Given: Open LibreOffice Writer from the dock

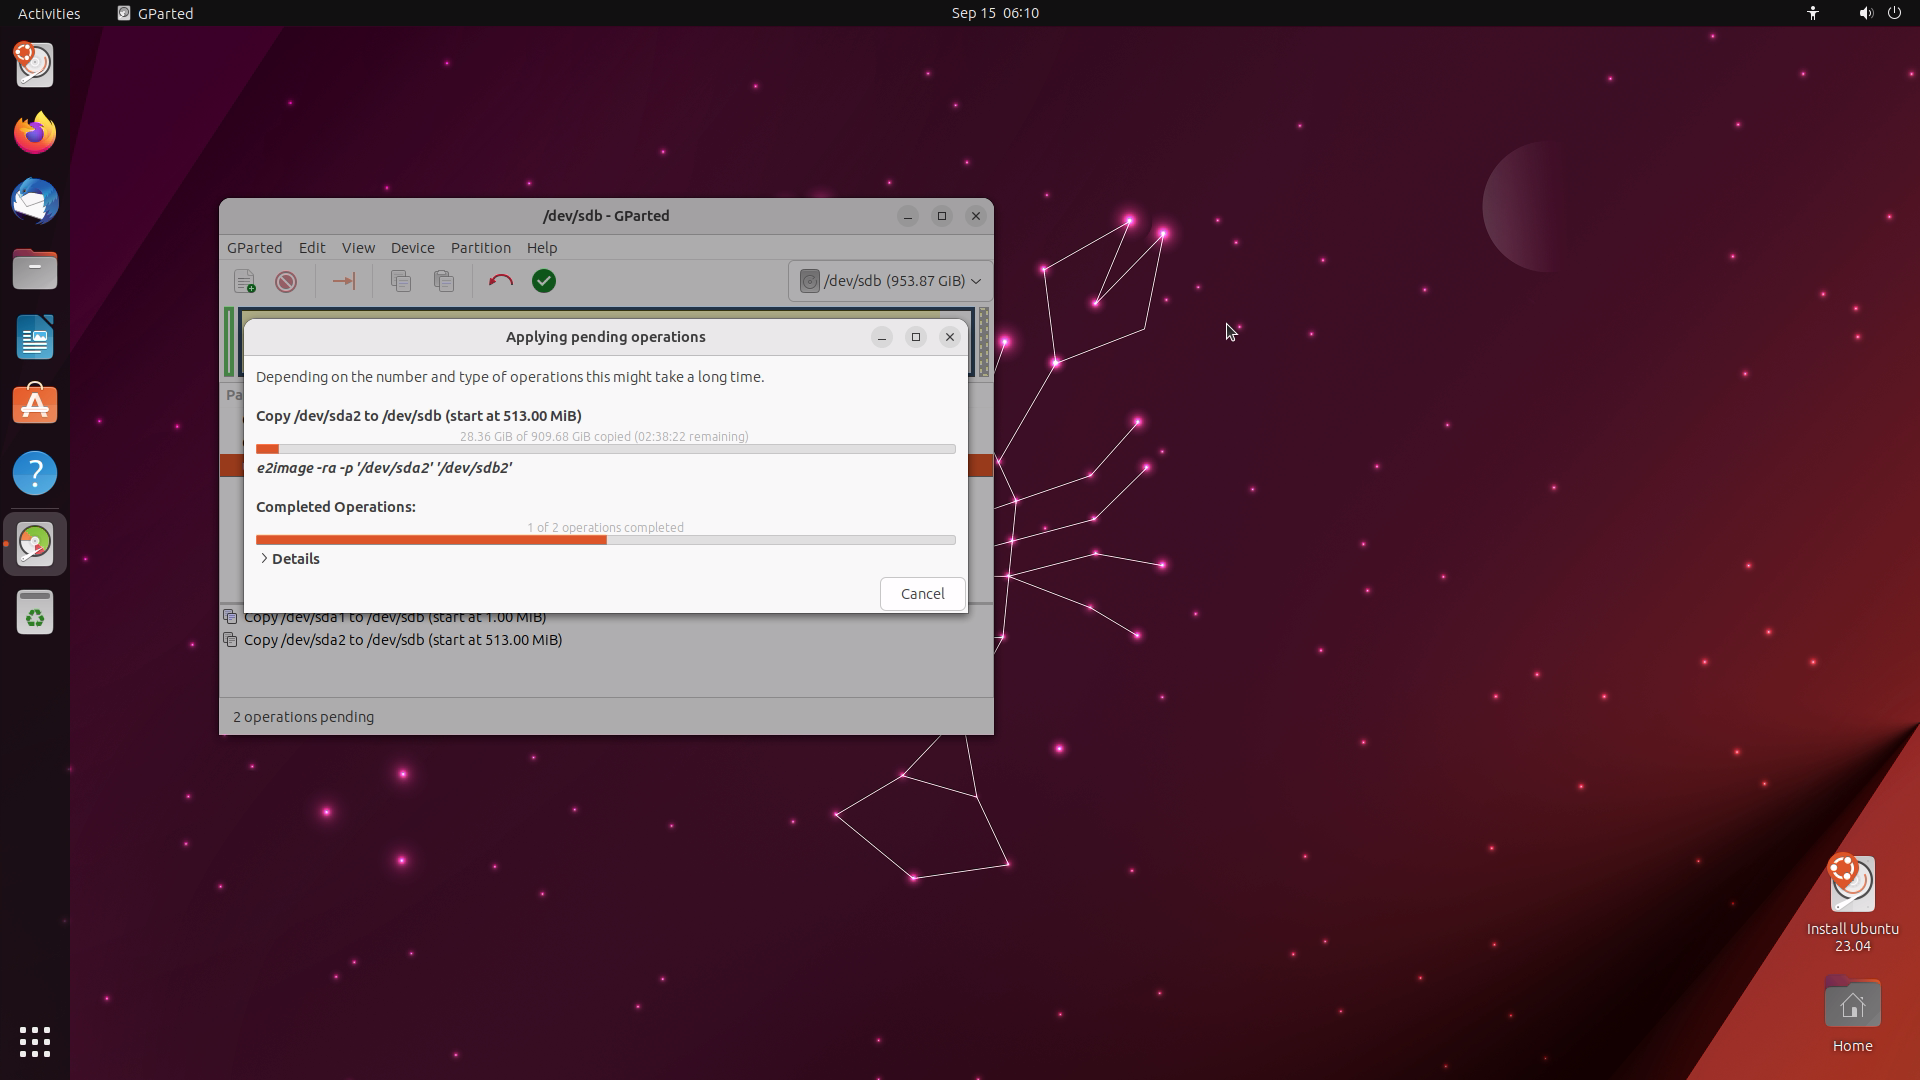Looking at the screenshot, I should (x=35, y=337).
